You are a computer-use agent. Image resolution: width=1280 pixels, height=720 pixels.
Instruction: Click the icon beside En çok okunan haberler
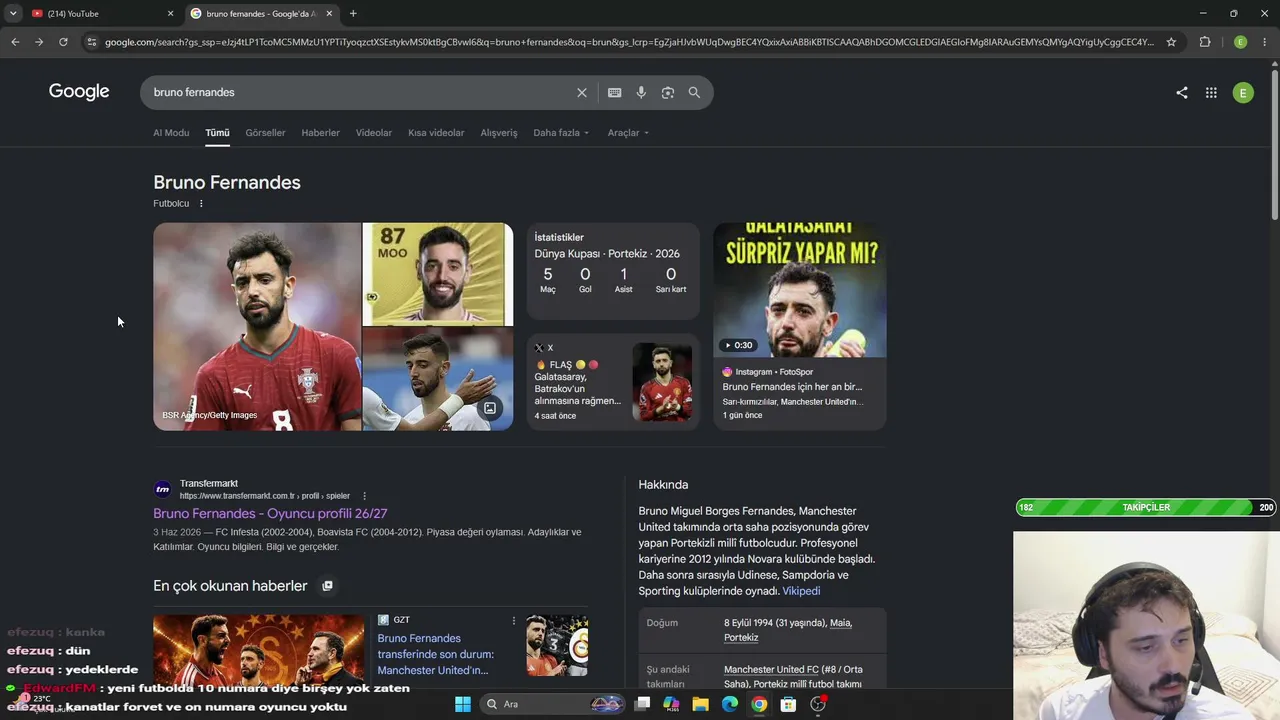(327, 586)
